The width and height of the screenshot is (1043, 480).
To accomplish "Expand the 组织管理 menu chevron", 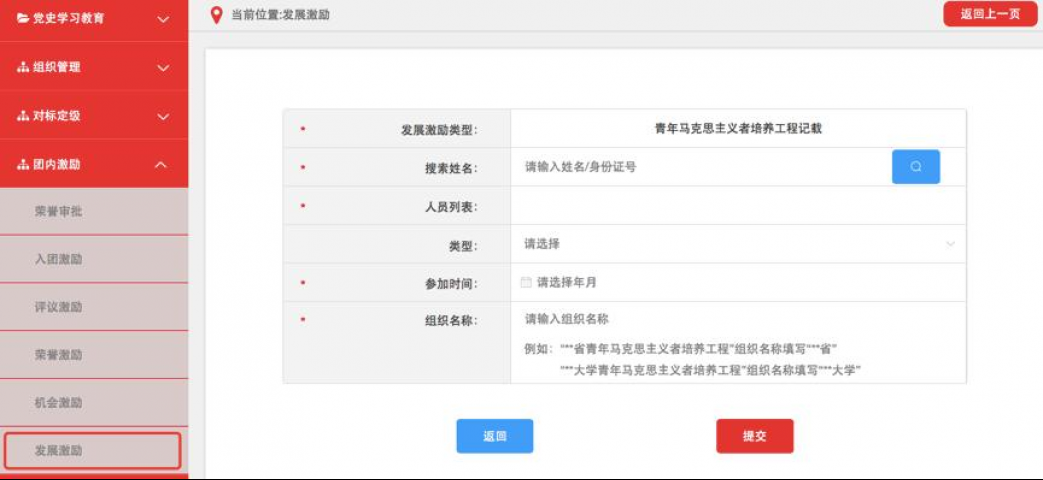I will (163, 68).
